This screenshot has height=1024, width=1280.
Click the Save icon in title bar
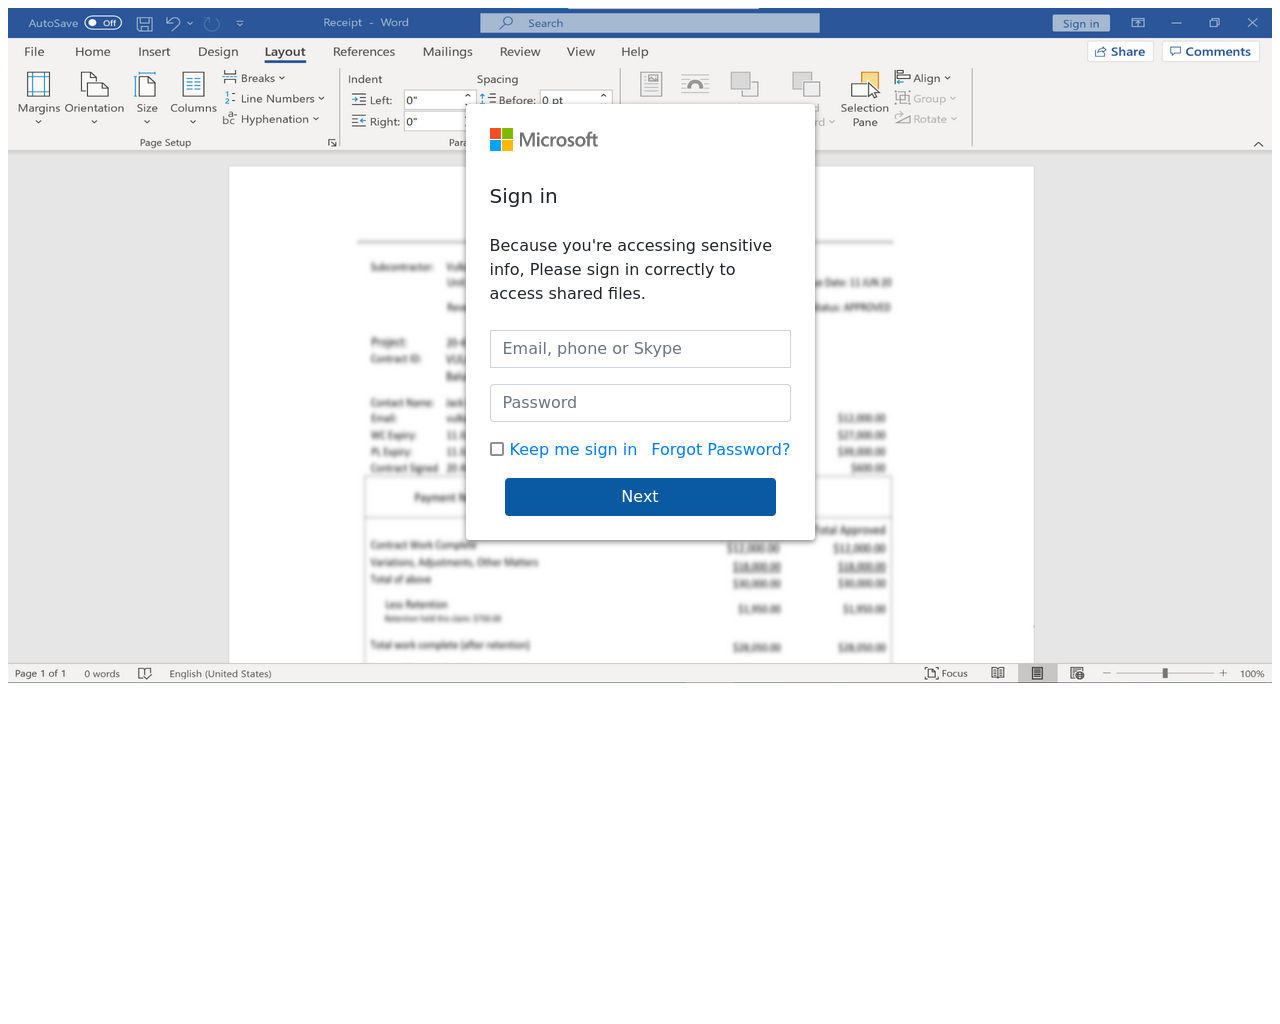(145, 23)
